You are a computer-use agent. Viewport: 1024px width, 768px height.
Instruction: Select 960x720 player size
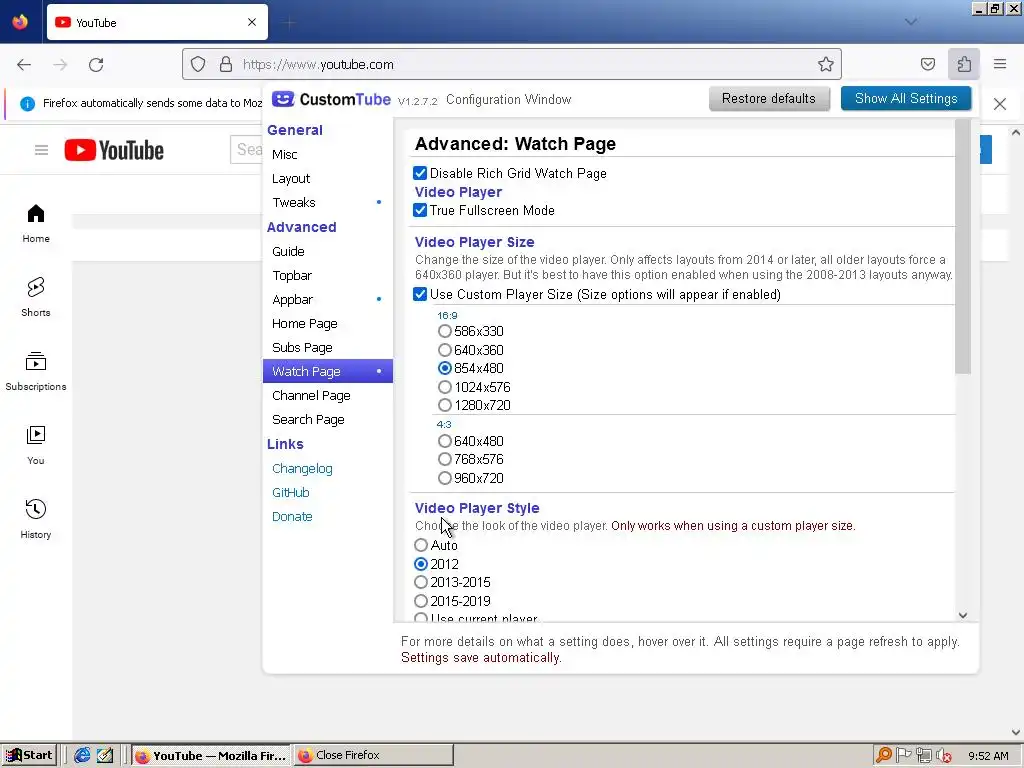tap(445, 478)
